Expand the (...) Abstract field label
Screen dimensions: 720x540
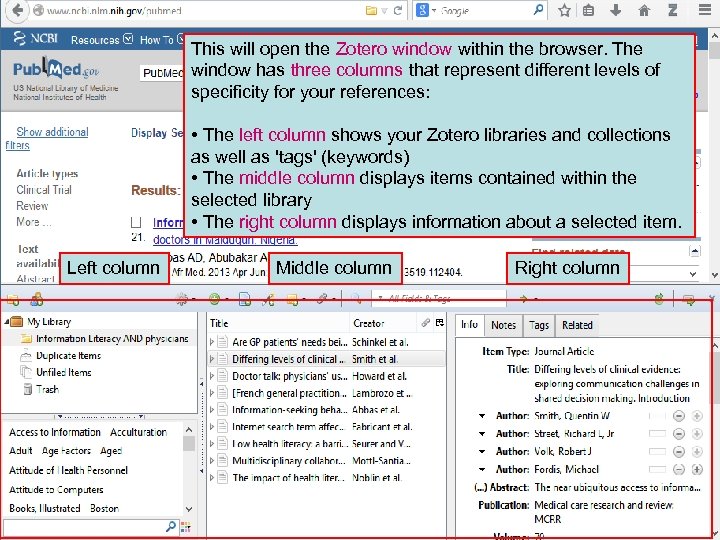tap(501, 487)
